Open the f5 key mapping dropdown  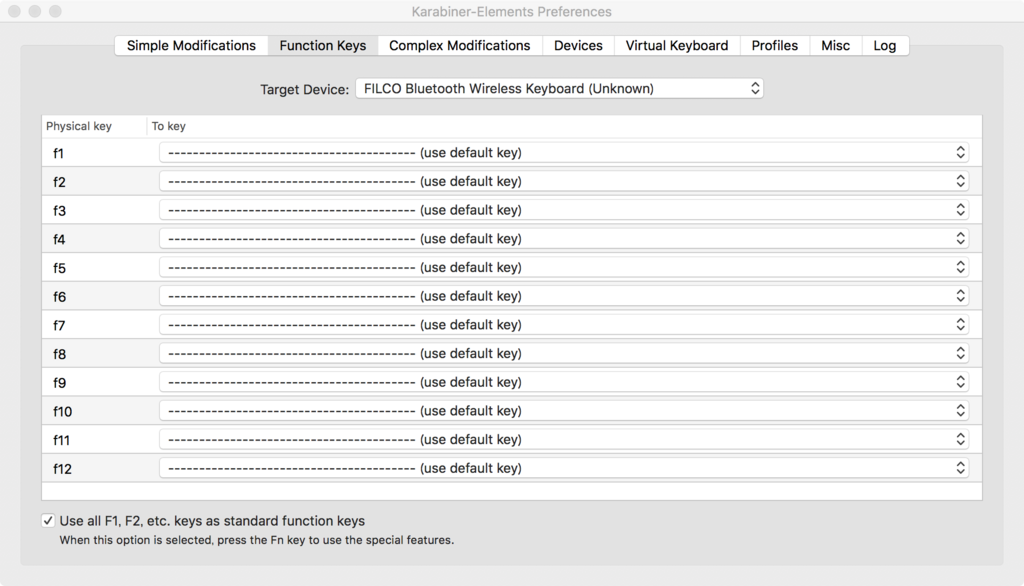[x=564, y=267]
